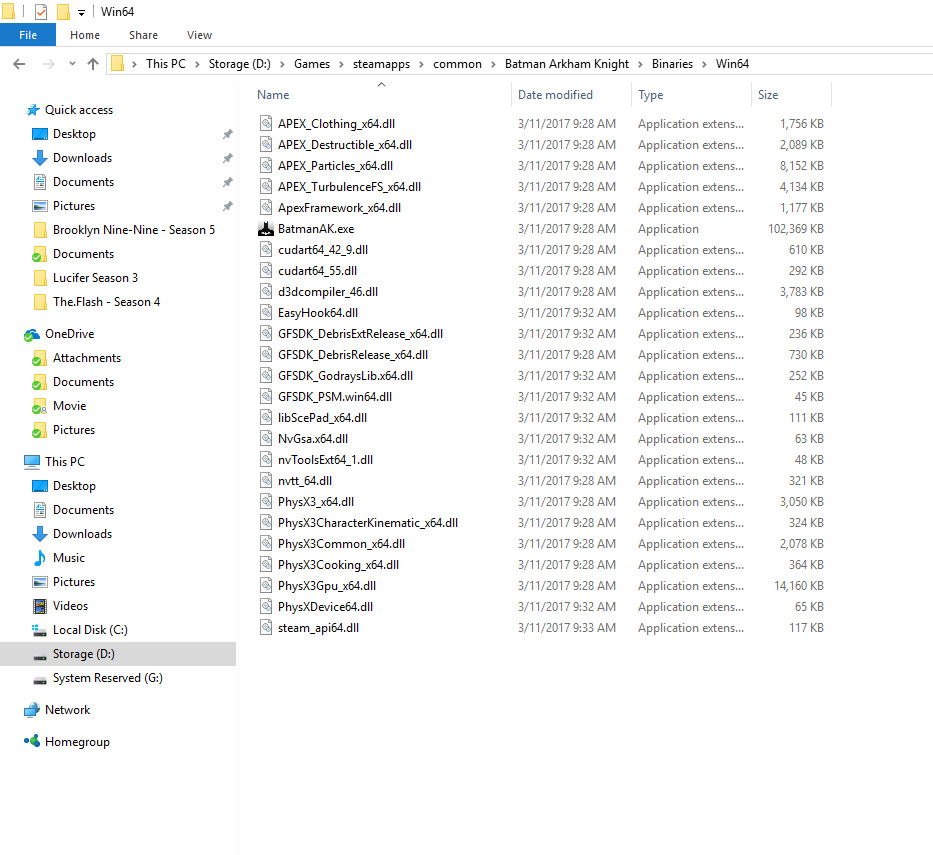Open Brooklyn Nine-Nine - Season 5 folder

133,230
